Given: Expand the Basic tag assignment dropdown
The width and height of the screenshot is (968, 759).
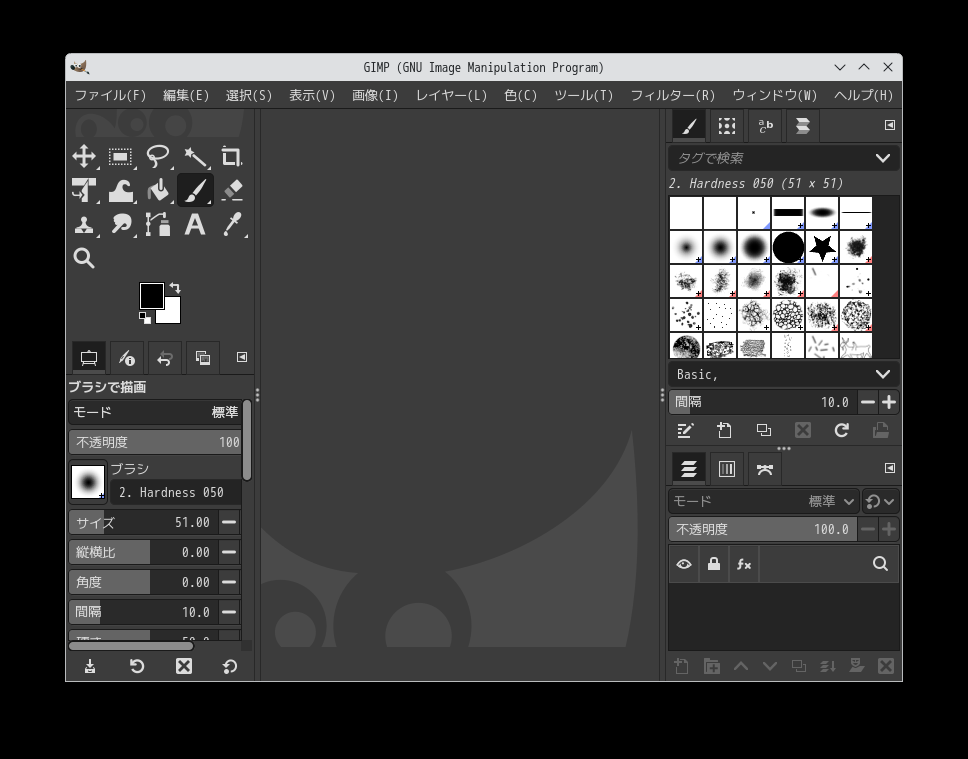Looking at the screenshot, I should [x=883, y=374].
